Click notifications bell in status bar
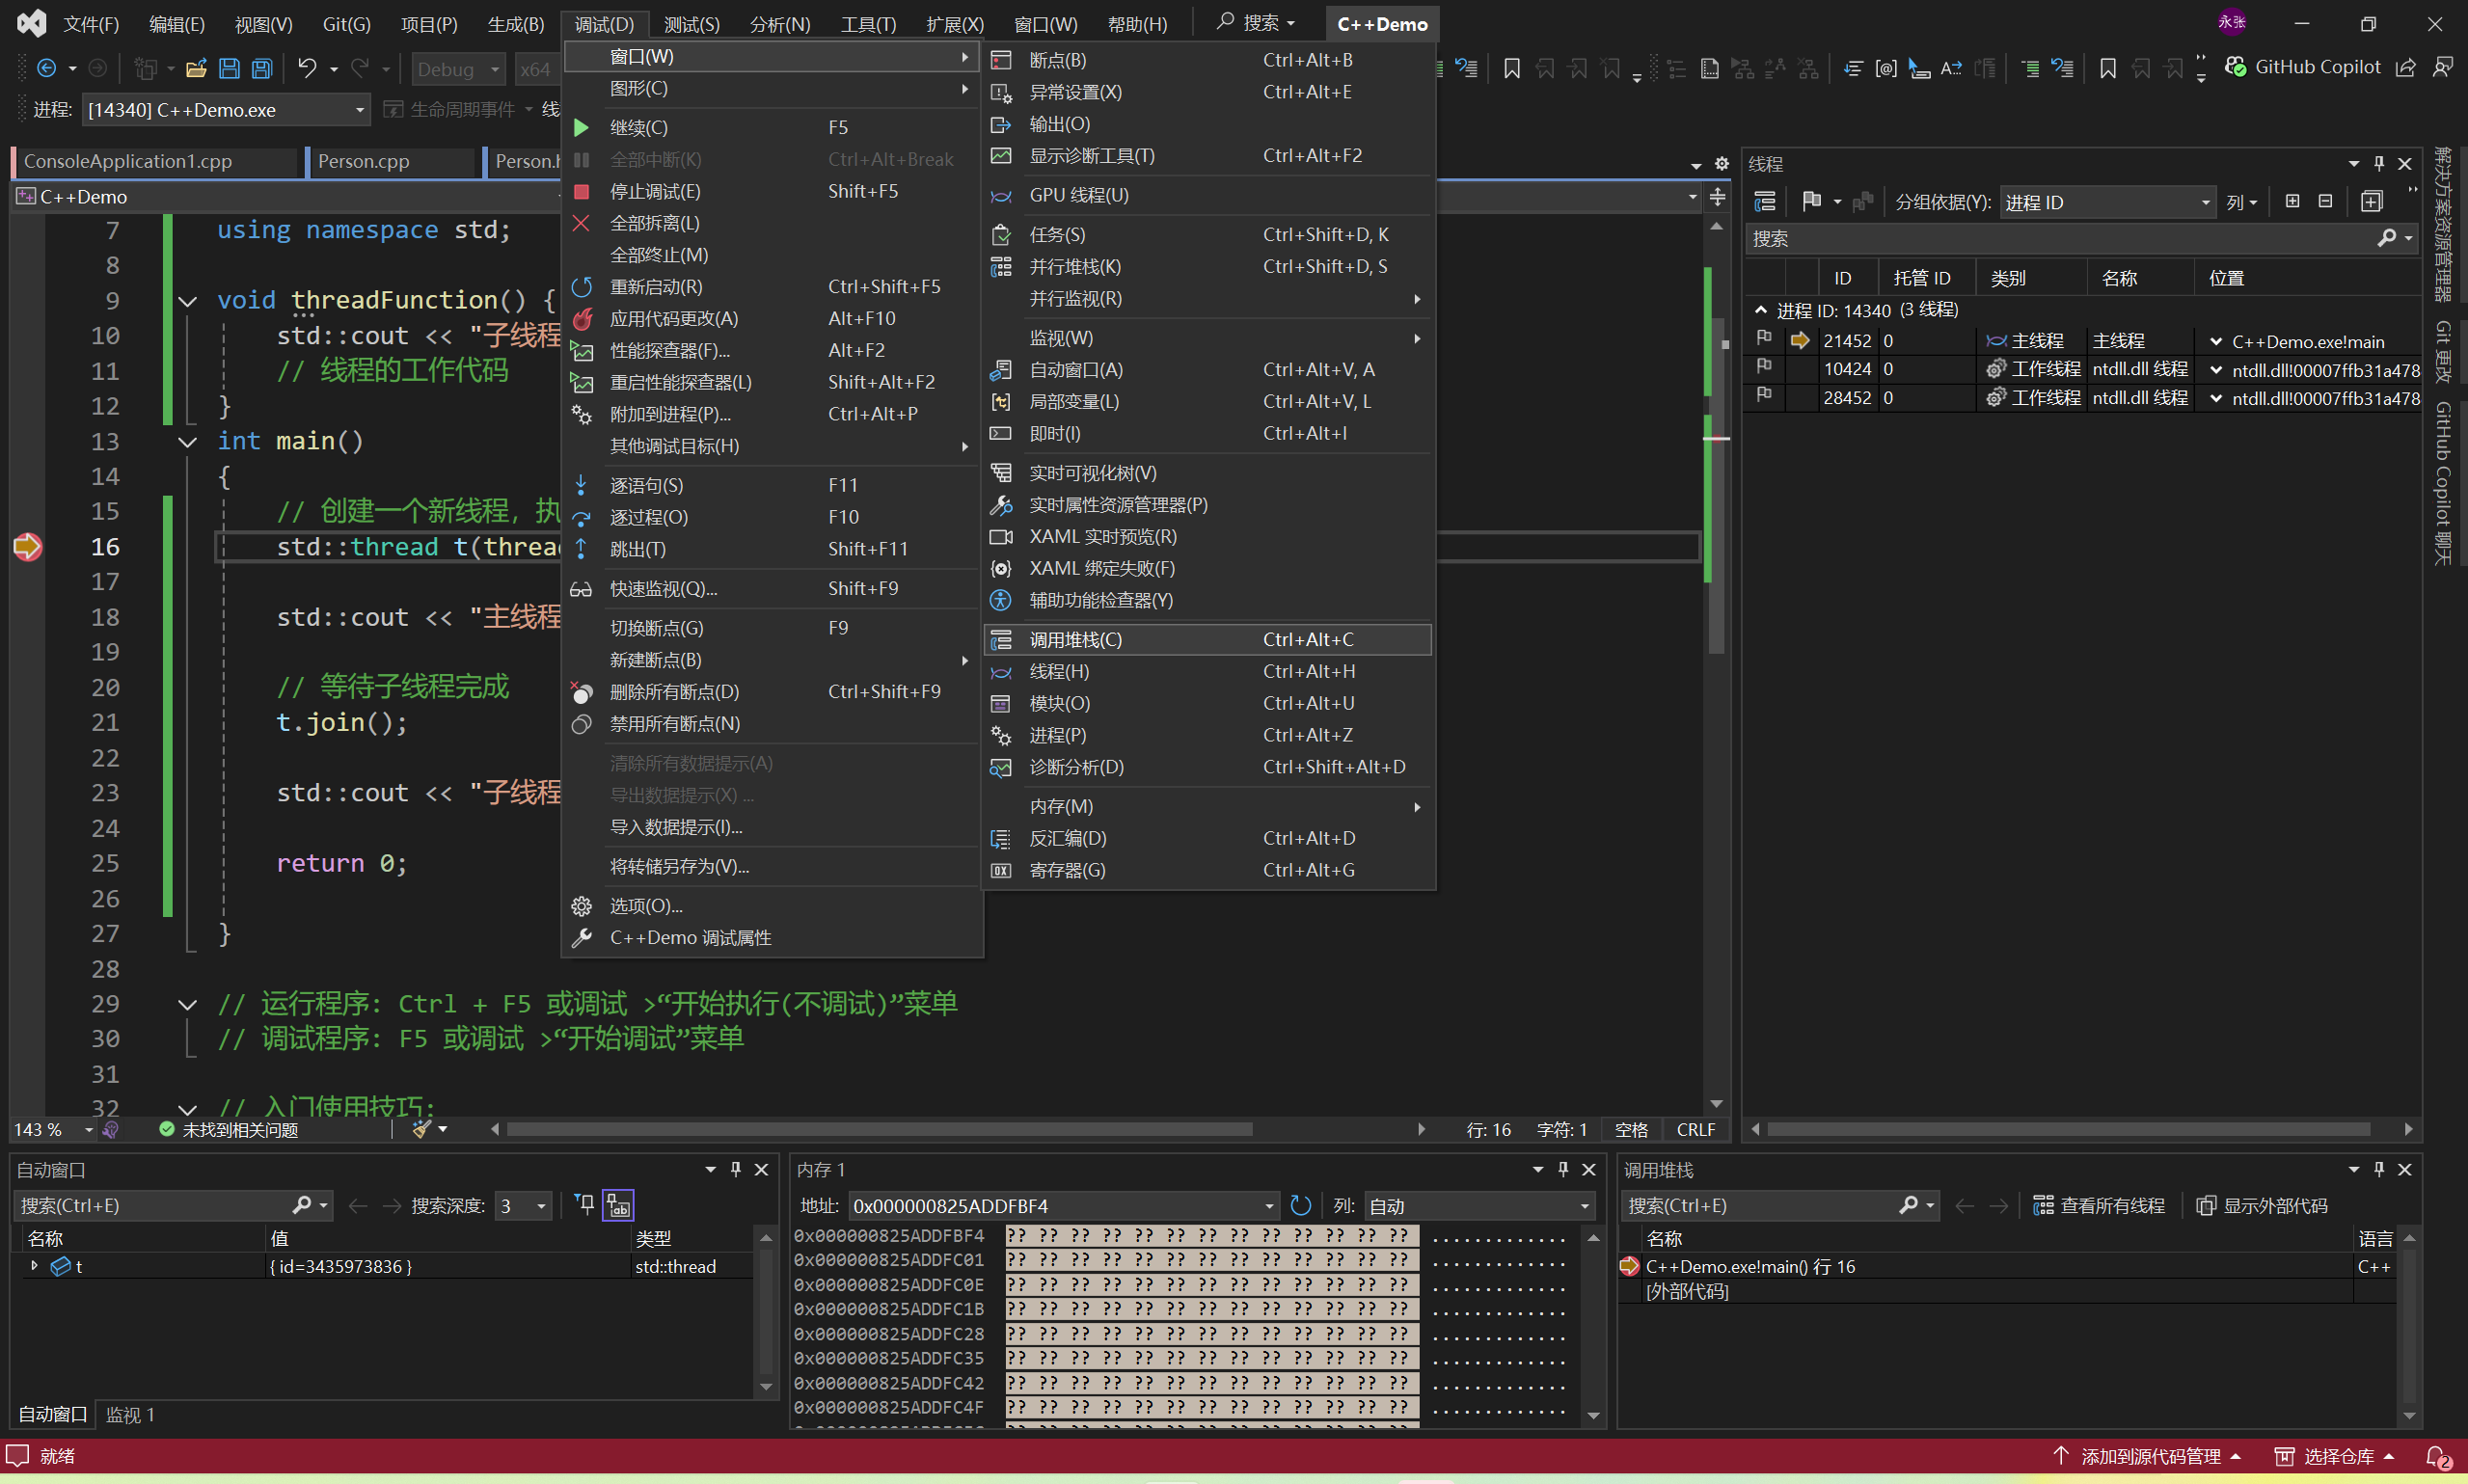 click(x=2438, y=1458)
